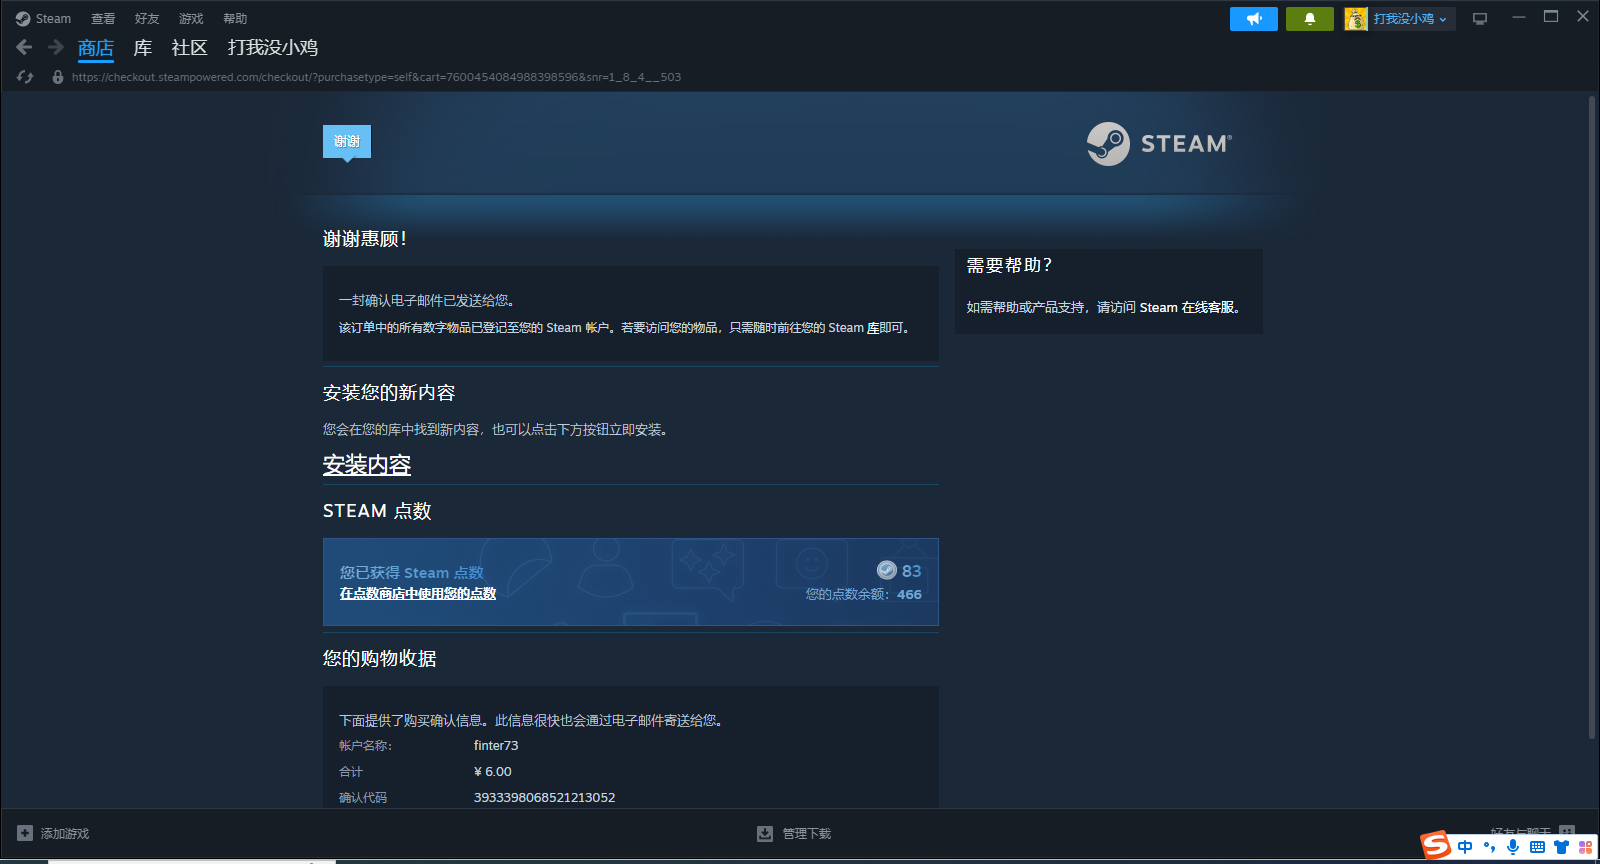The image size is (1600, 864).
Task: Click the 确认代码 label
Action: click(363, 797)
